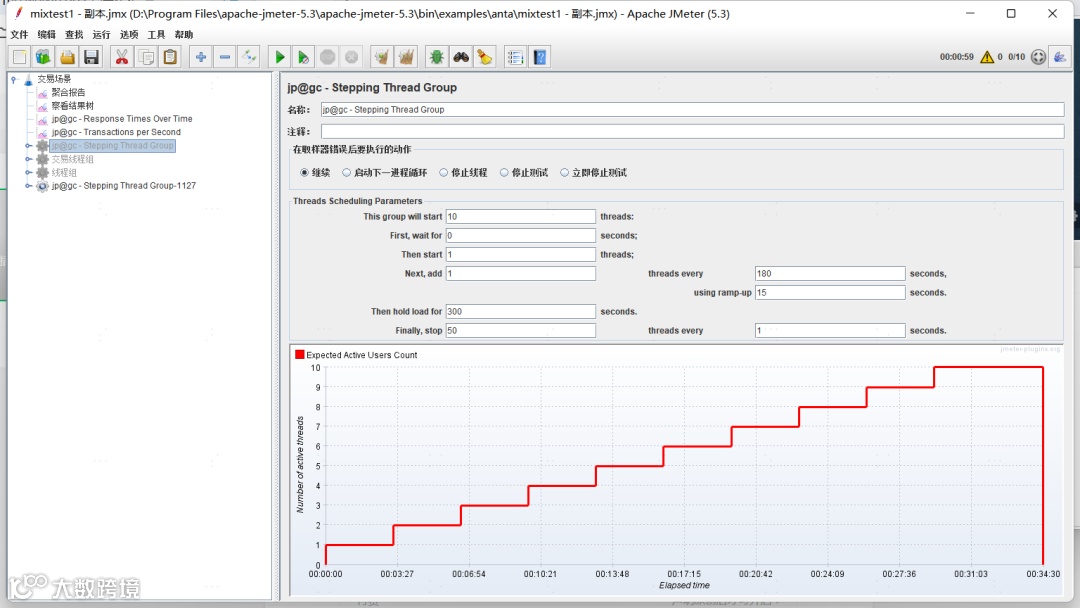Expand all nodes with plus icon
The width and height of the screenshot is (1080, 608).
coord(200,57)
